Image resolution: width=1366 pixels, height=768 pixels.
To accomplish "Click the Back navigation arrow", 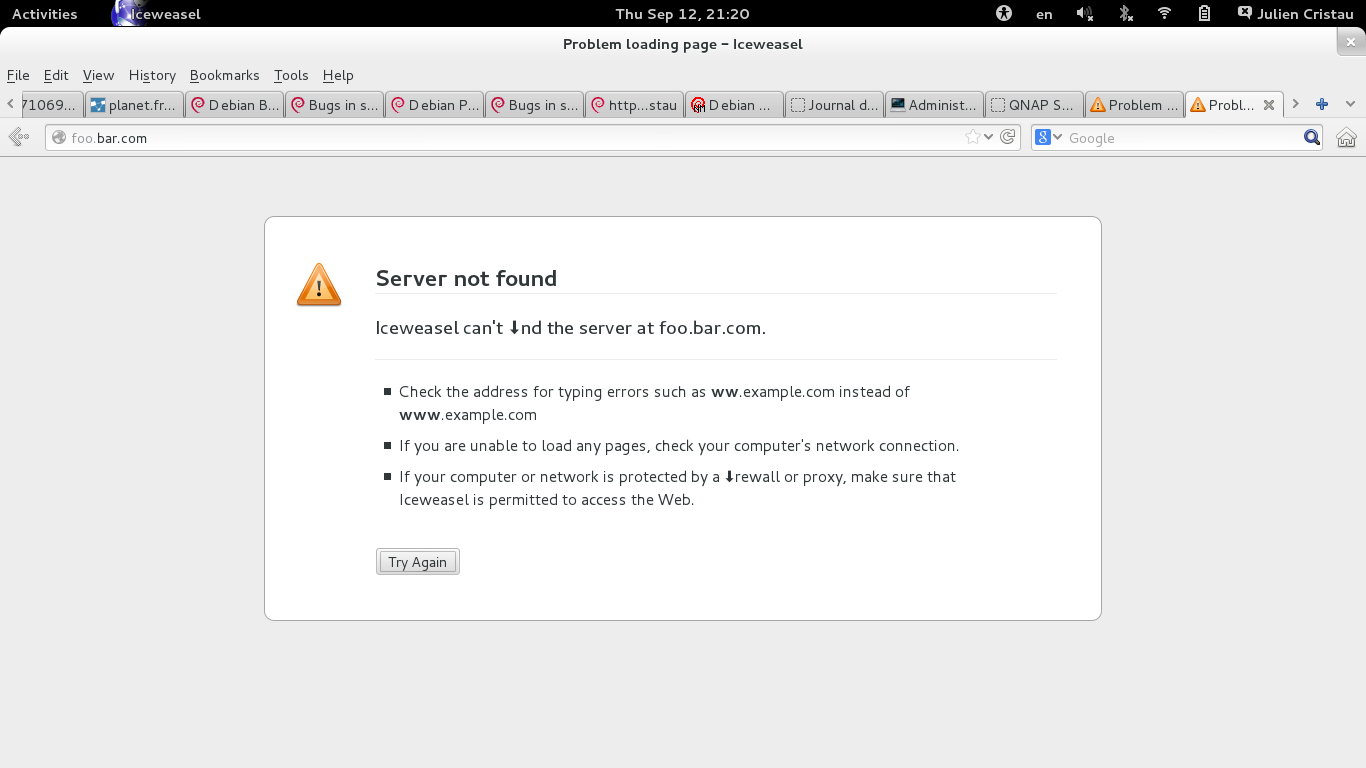I will [18, 137].
